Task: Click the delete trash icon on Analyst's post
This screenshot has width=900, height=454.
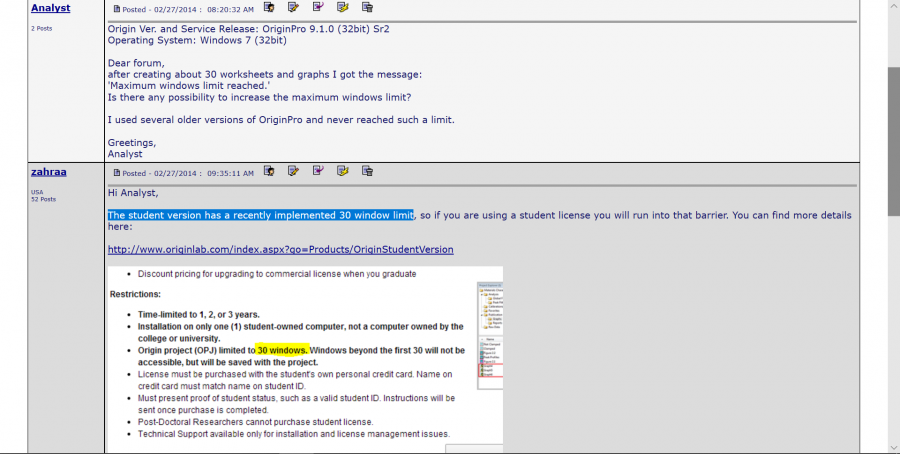Action: pos(367,7)
